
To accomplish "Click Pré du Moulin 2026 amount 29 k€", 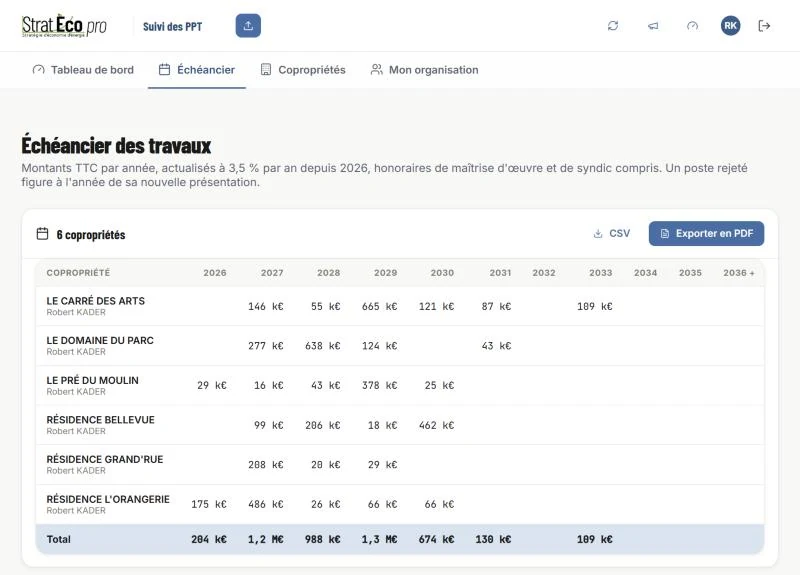I will [212, 385].
